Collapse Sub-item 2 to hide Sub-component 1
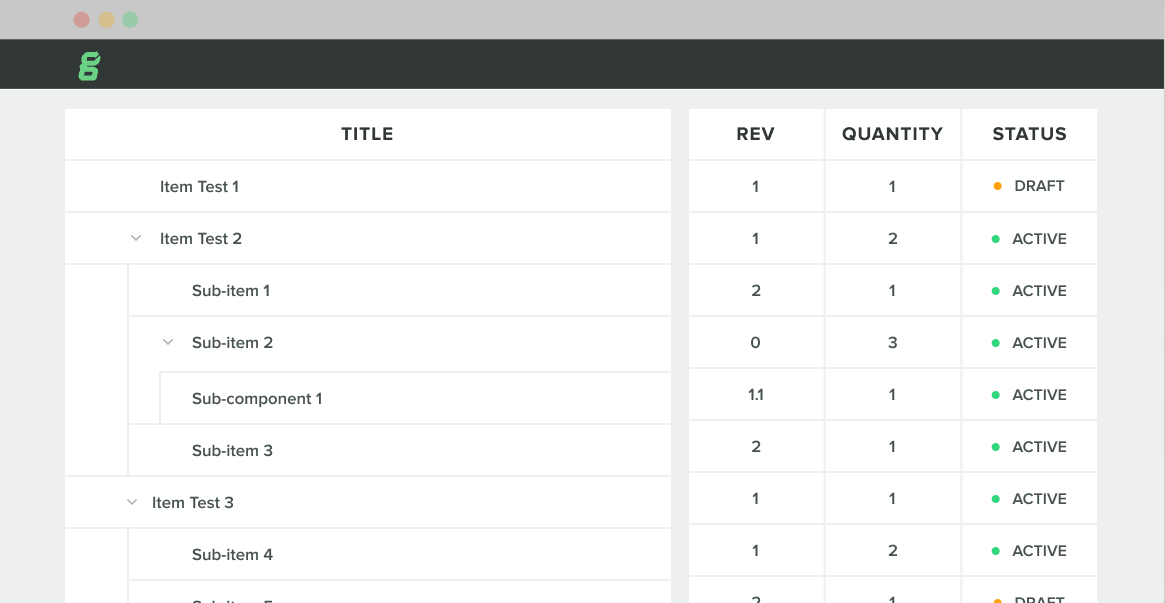This screenshot has width=1165, height=603. pyautogui.click(x=168, y=342)
